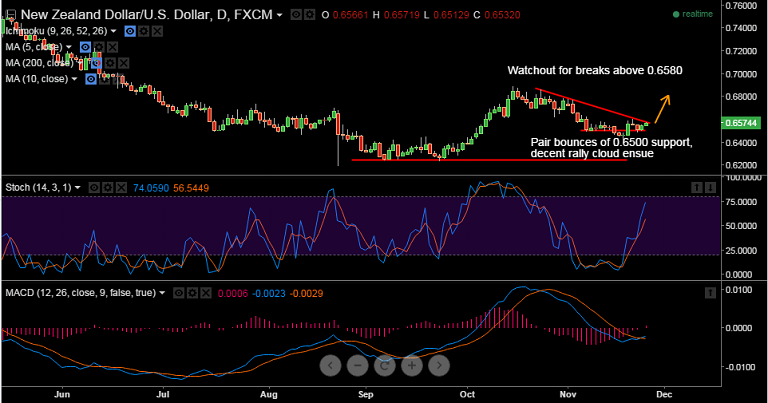
Task: Remove the MA (5, close) indicator
Action: [x=112, y=47]
